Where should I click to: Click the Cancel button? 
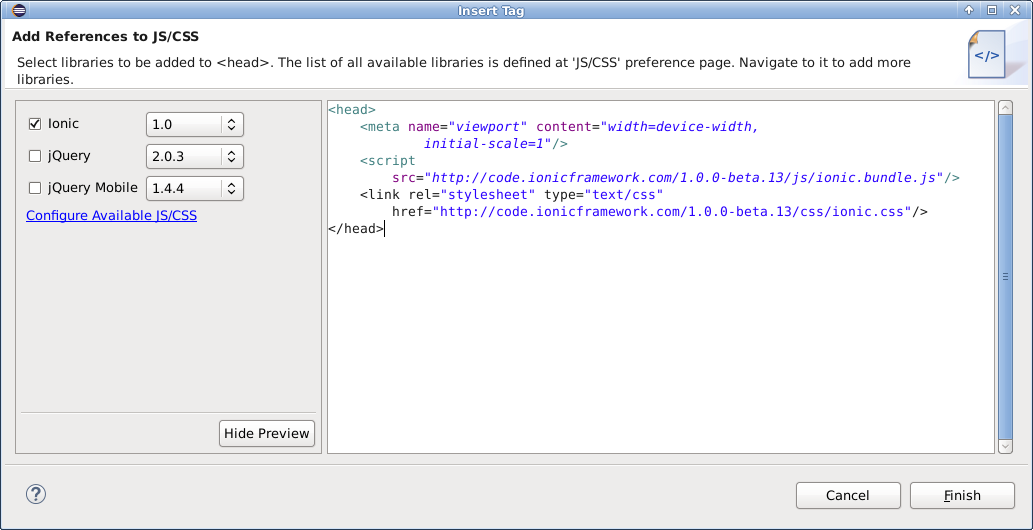coord(848,496)
